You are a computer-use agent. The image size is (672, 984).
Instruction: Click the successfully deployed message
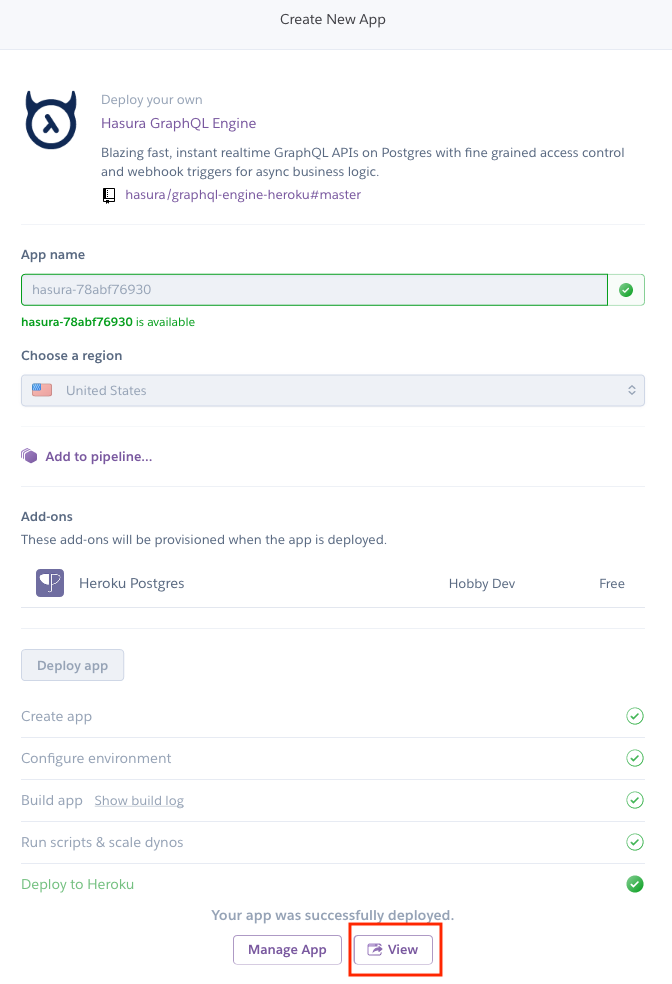[333, 915]
